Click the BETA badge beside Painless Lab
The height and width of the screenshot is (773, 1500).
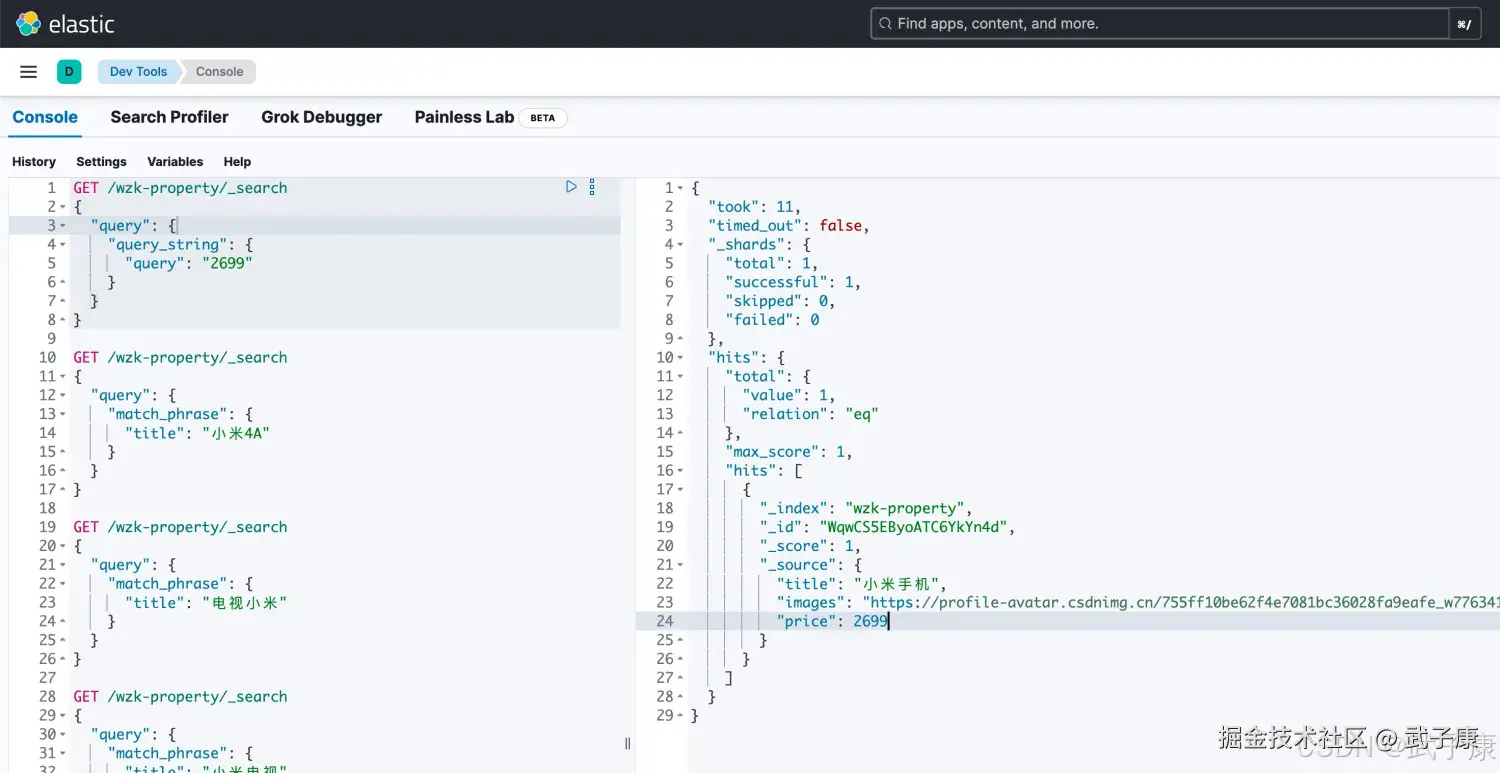pyautogui.click(x=542, y=117)
